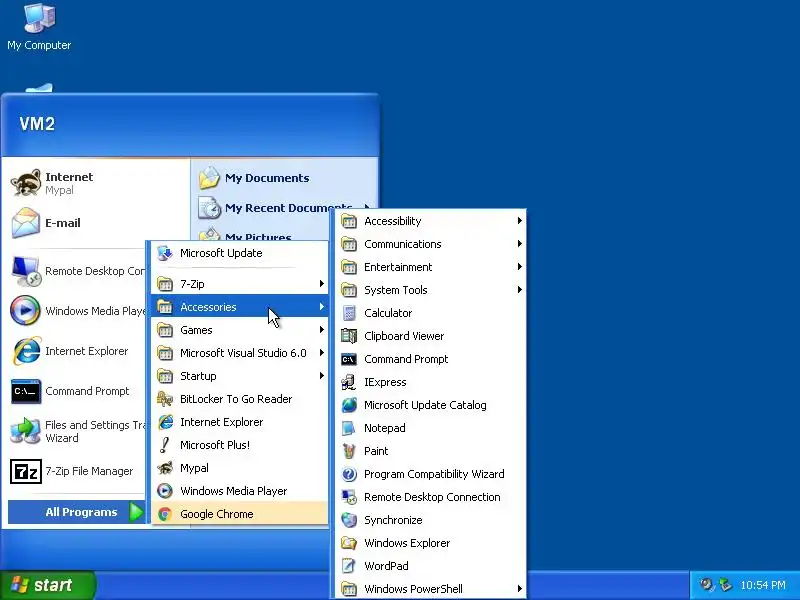Screen dimensions: 800x600
Task: Open Windows Media Player in the recent programs list
Action: click(x=78, y=311)
